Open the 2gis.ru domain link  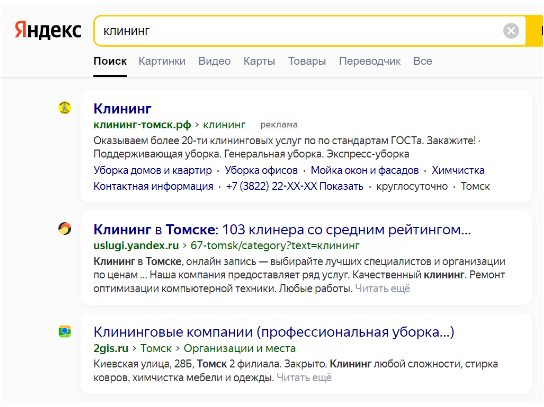pos(111,348)
